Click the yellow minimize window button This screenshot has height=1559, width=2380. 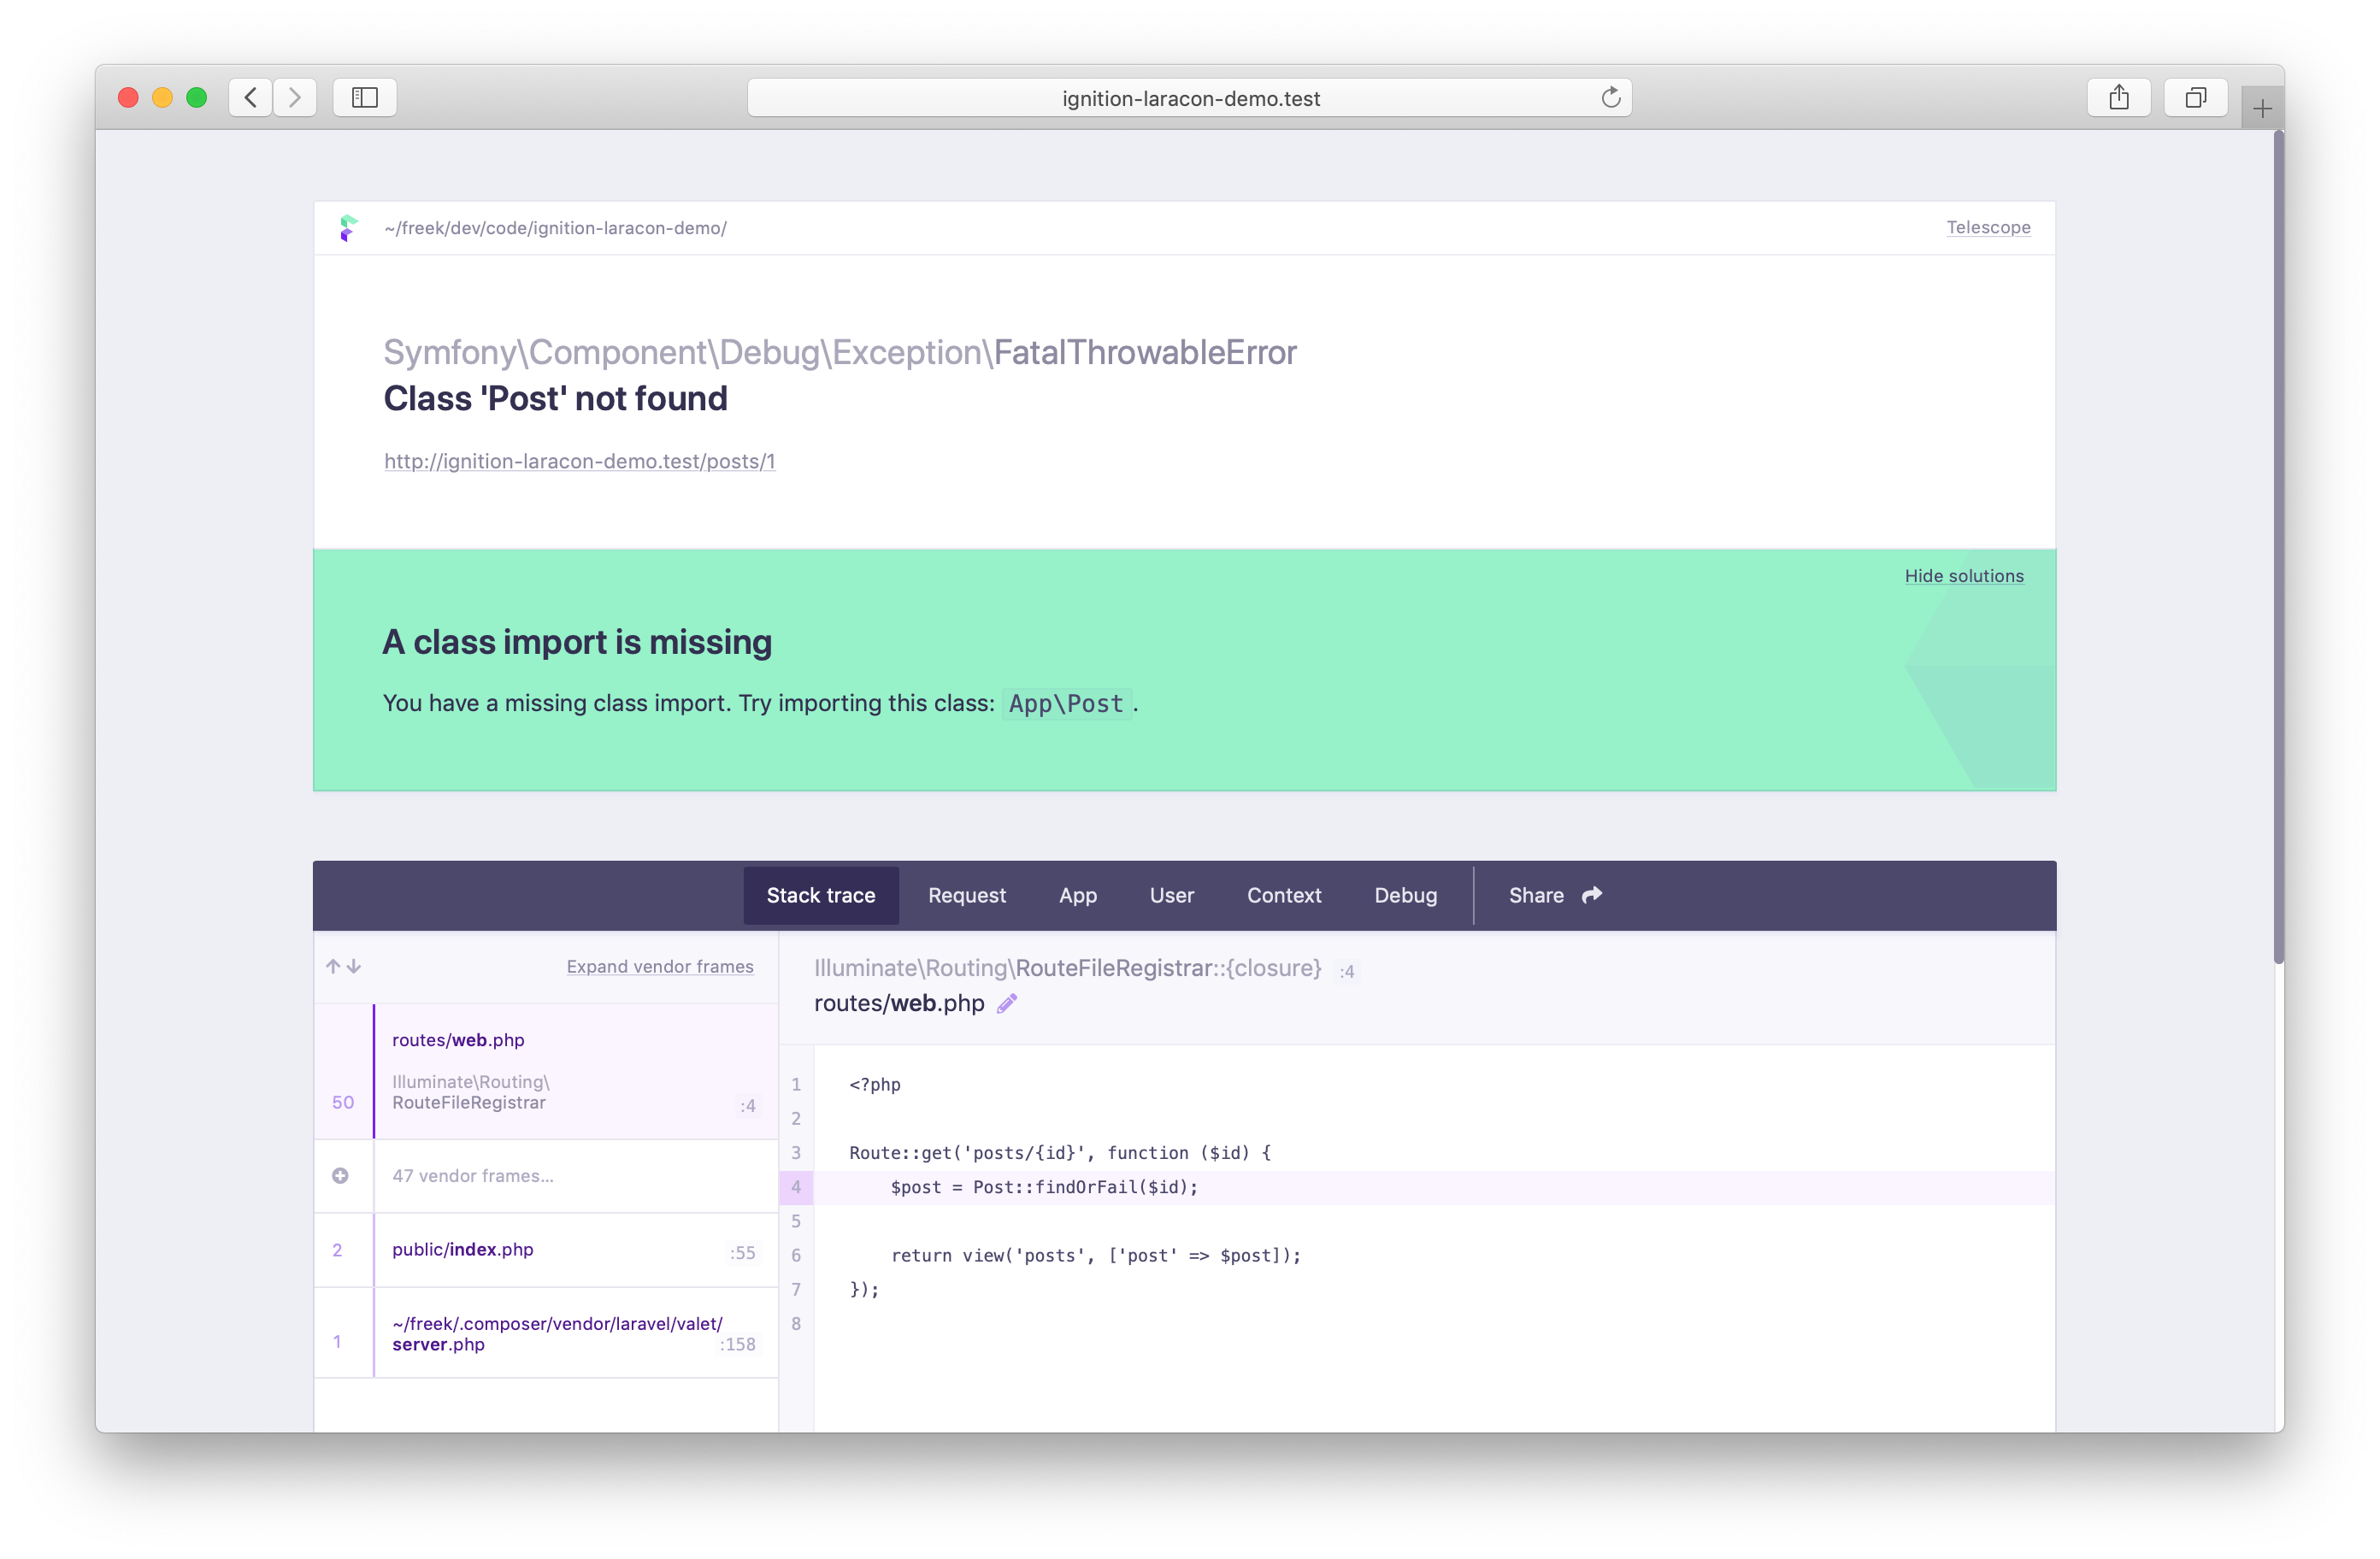(162, 97)
